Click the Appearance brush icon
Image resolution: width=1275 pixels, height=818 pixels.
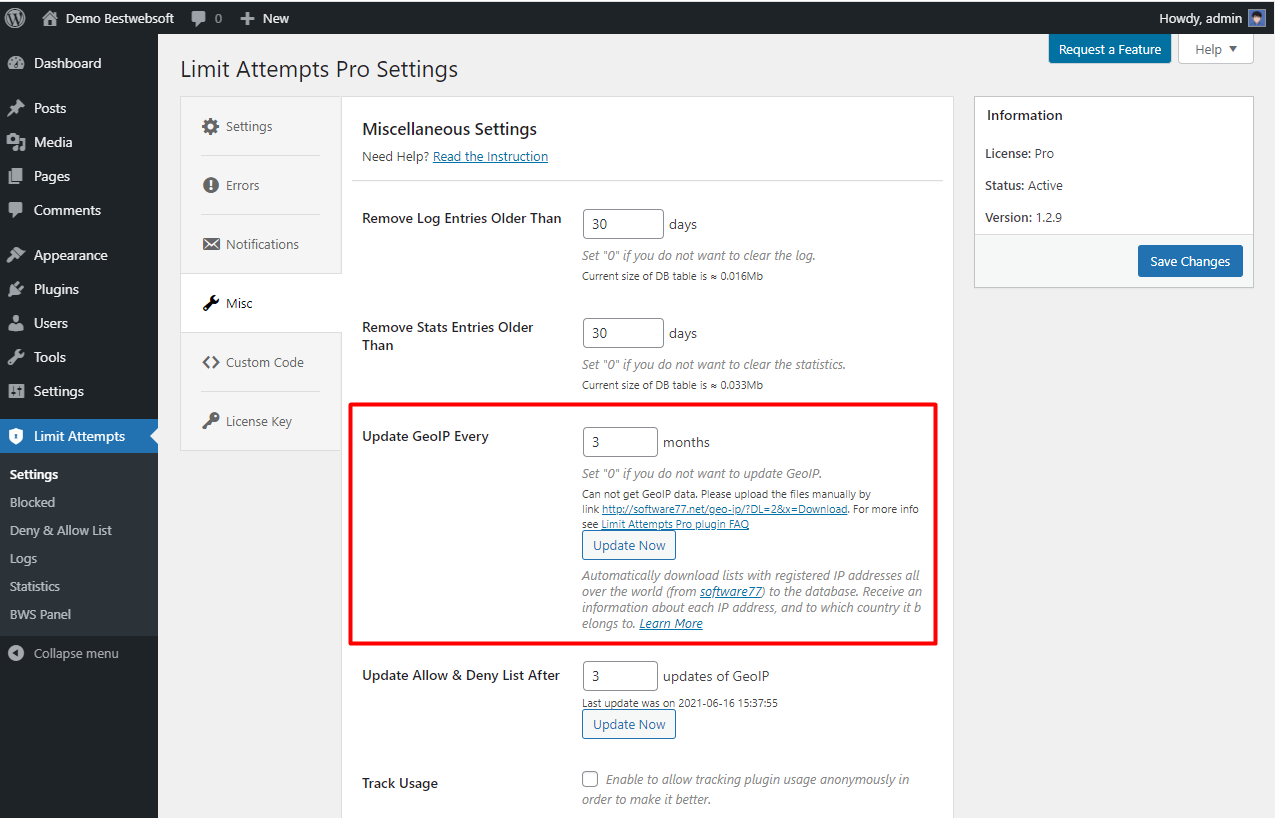(16, 255)
